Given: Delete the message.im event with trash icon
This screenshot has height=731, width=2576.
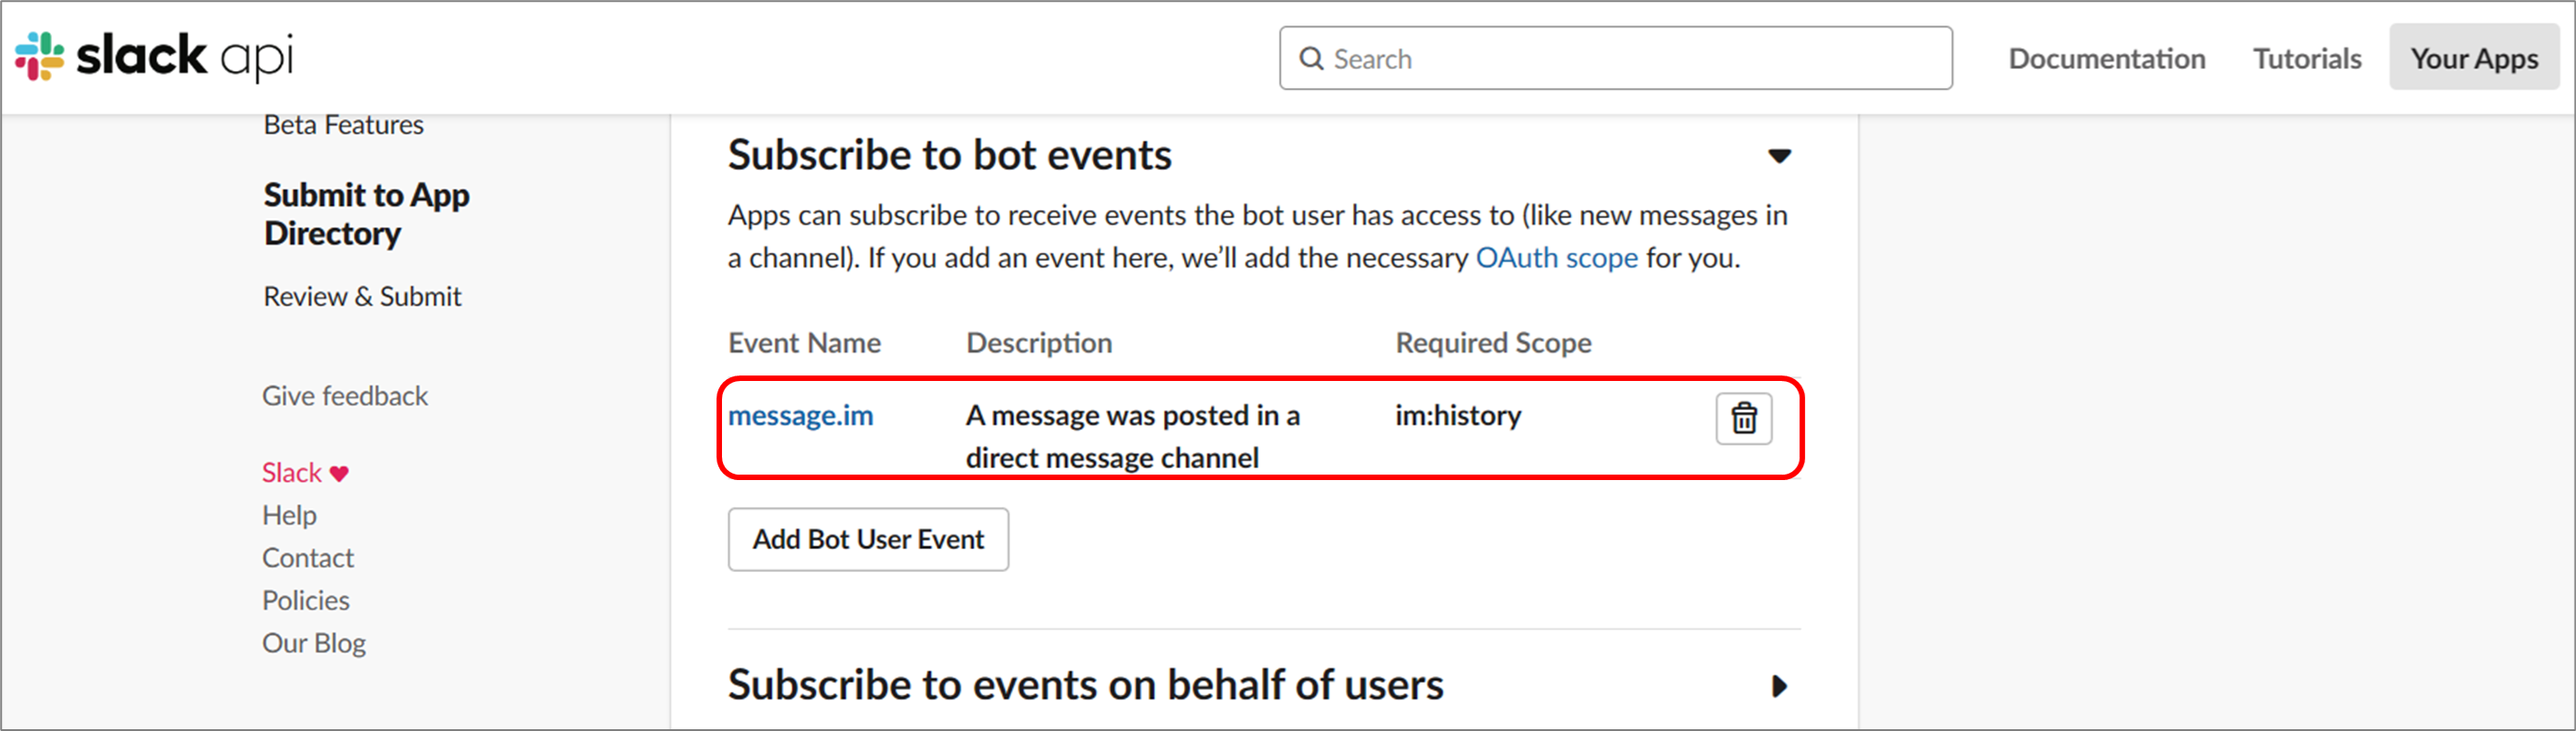Looking at the screenshot, I should click(x=1744, y=418).
